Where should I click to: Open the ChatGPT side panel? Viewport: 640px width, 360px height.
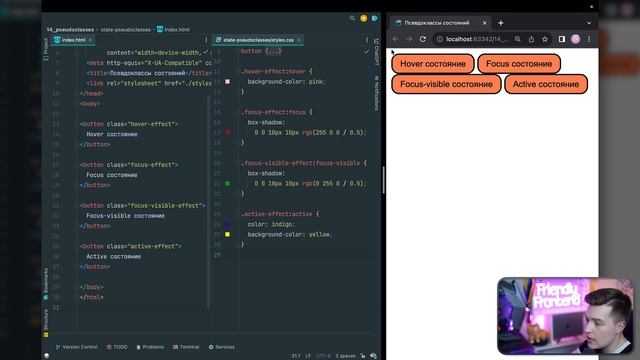(376, 51)
